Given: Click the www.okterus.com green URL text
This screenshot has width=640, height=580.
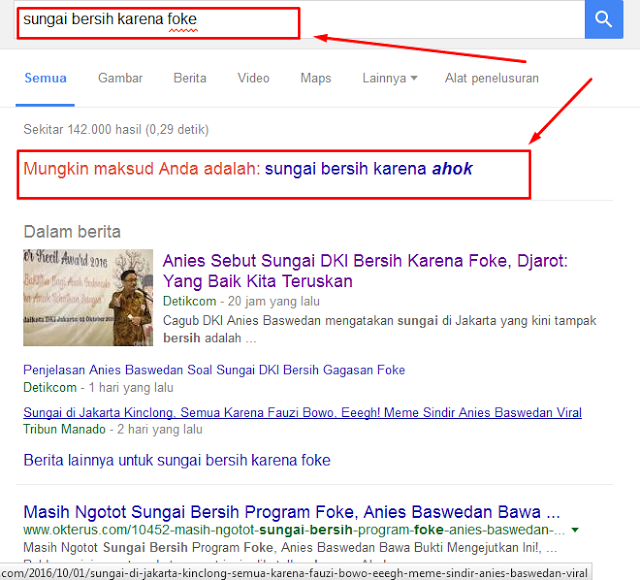Looking at the screenshot, I should tap(294, 530).
